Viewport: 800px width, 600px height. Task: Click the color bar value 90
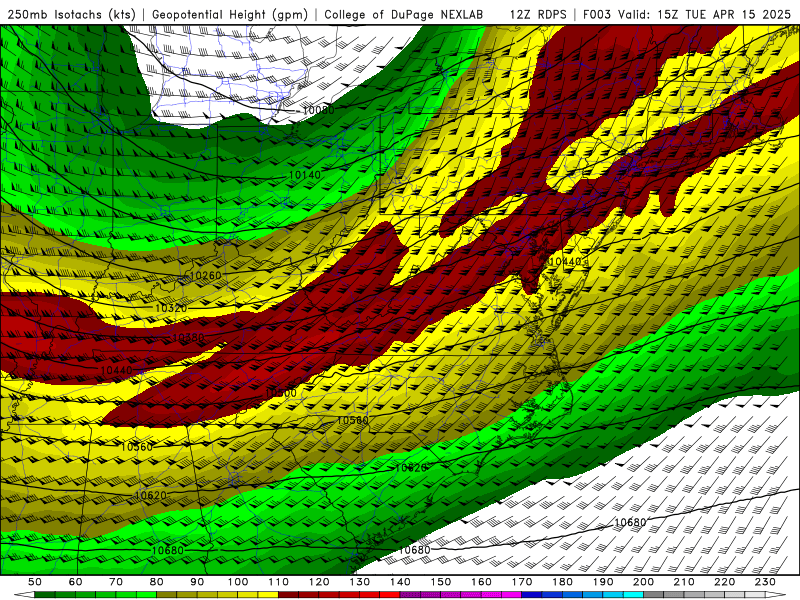click(197, 582)
